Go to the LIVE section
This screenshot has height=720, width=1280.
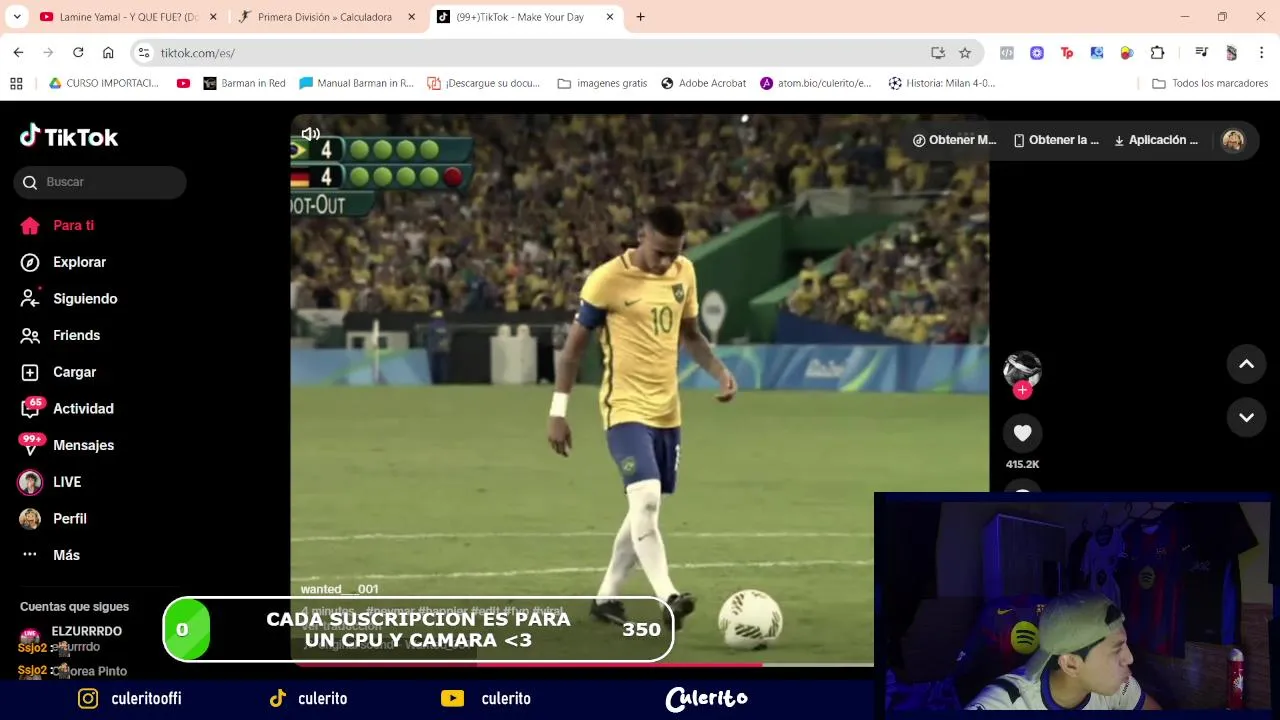pos(50,482)
